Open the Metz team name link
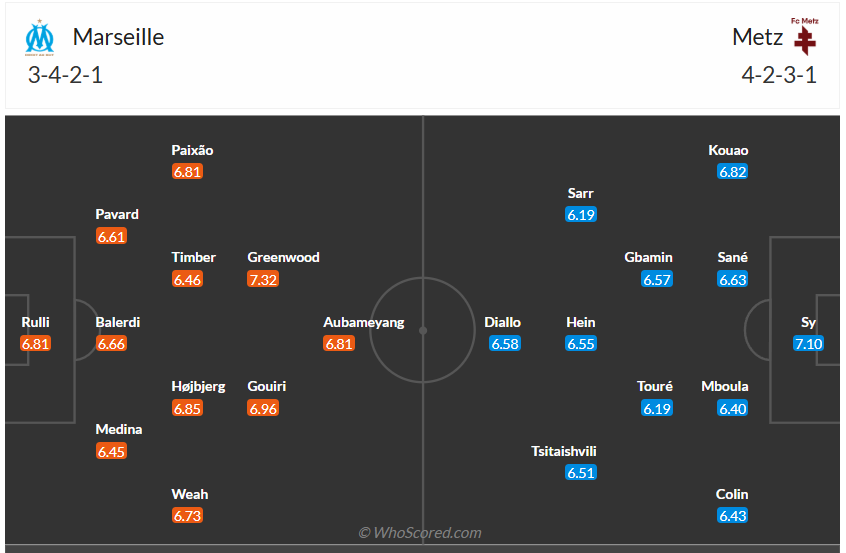 pos(757,37)
